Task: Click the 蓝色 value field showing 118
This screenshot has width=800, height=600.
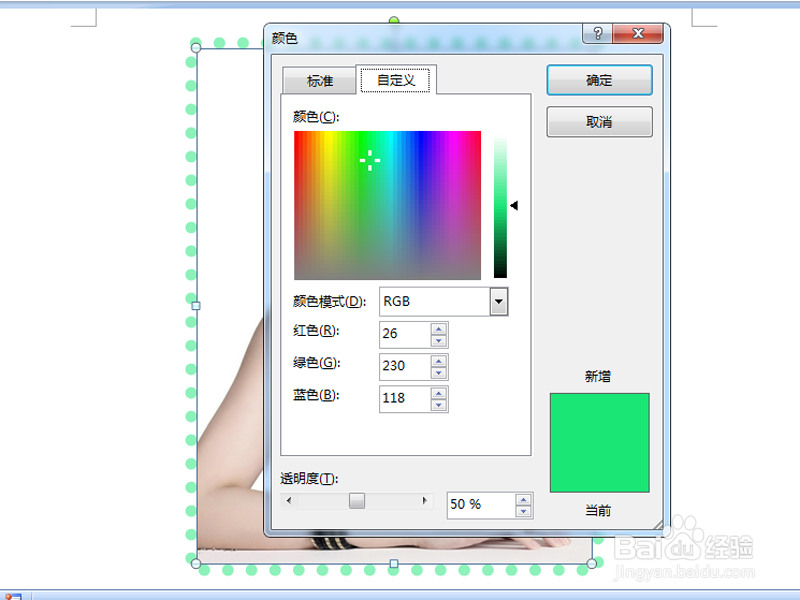Action: click(405, 398)
